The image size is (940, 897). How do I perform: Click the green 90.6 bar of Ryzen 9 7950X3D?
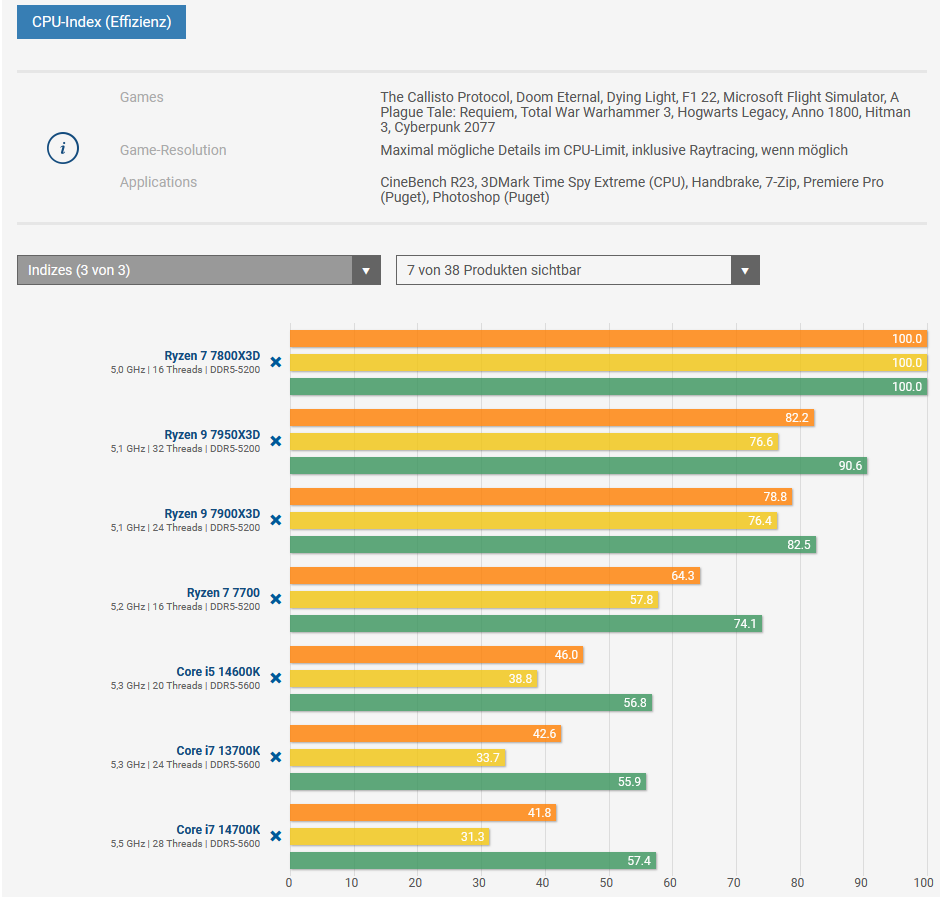(x=579, y=466)
